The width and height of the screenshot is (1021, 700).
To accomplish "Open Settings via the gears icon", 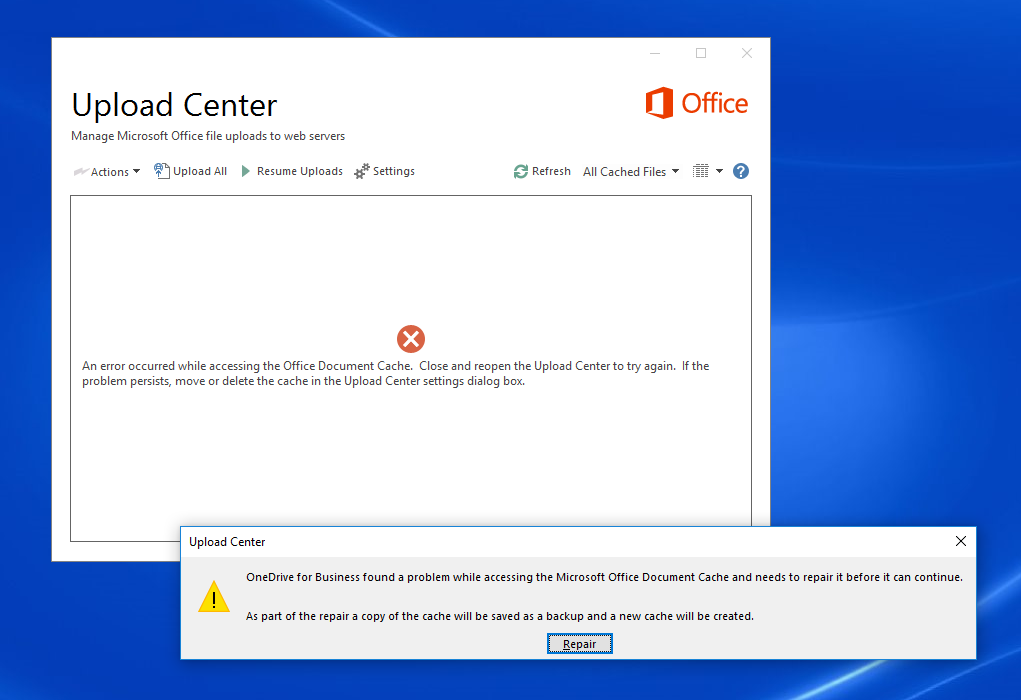I will tap(362, 171).
